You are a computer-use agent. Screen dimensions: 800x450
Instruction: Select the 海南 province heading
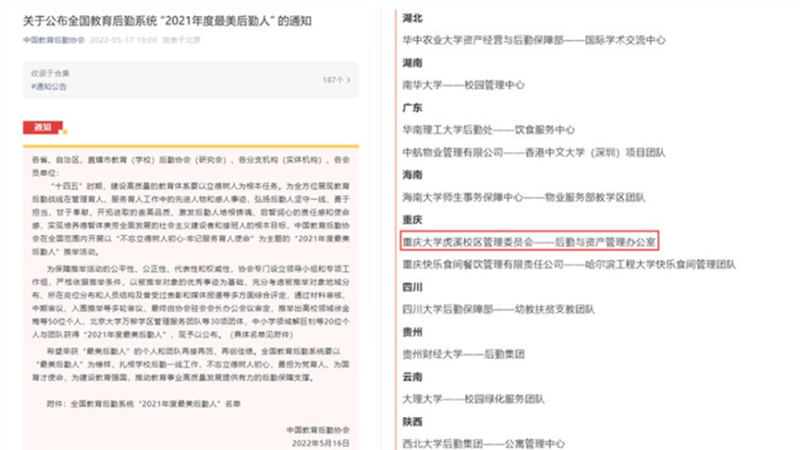[x=412, y=175]
